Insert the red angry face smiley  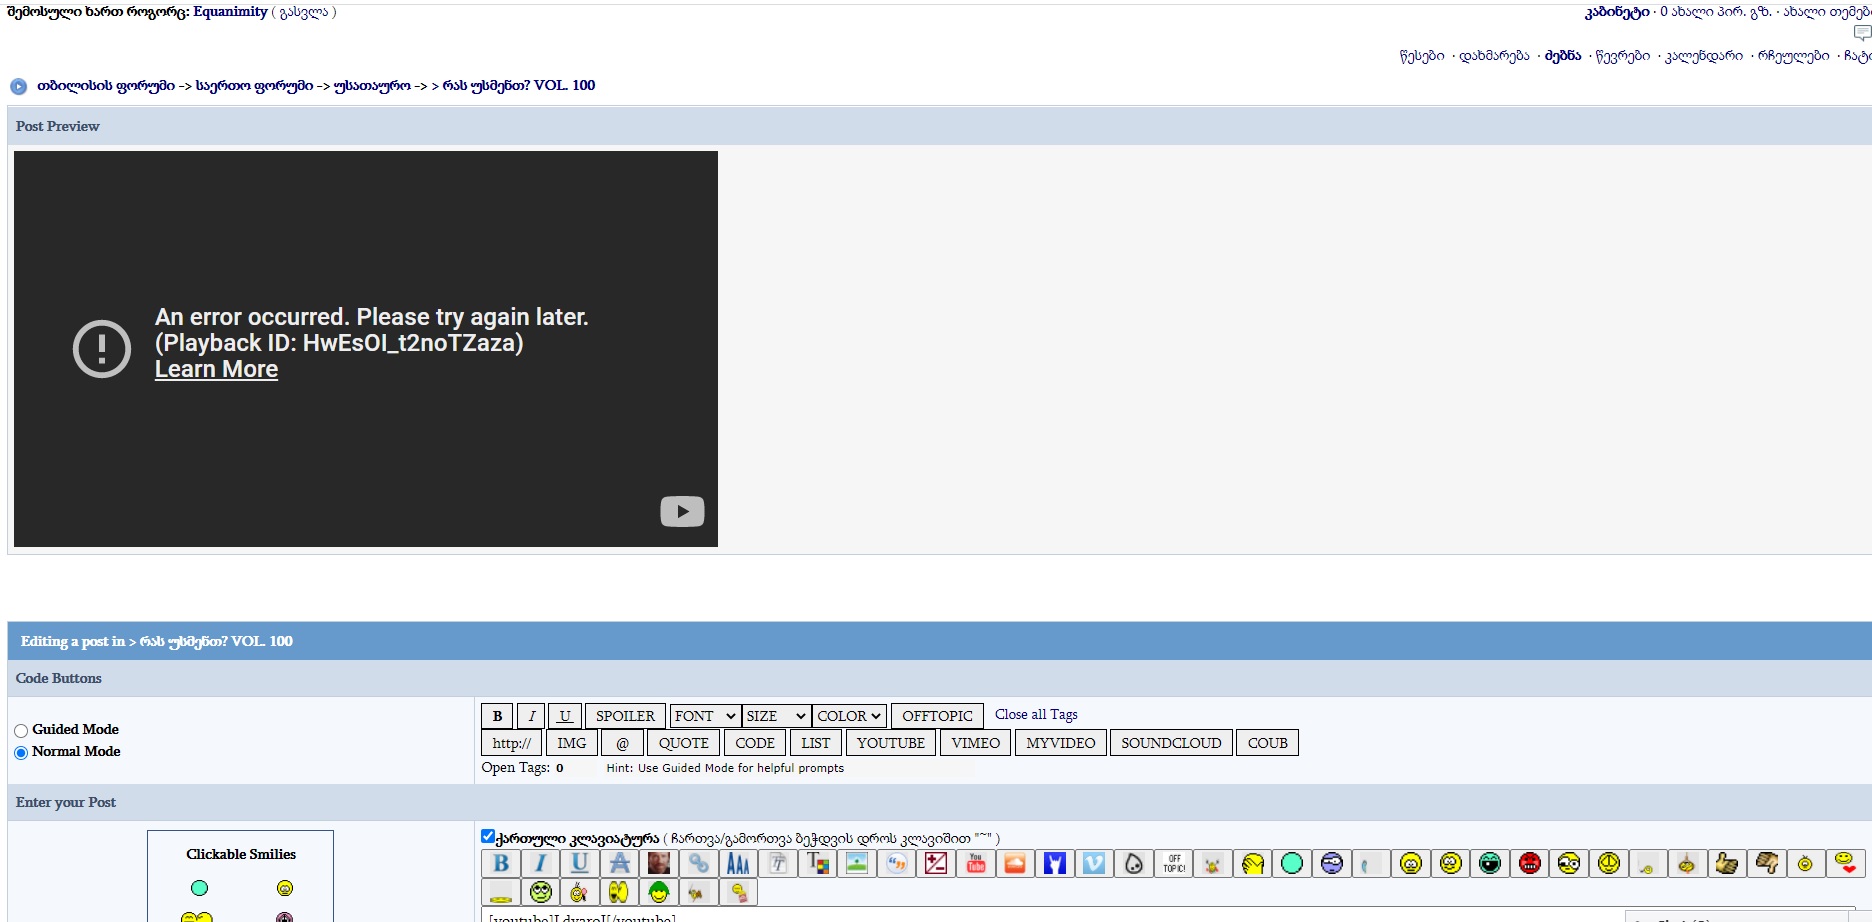pos(1529,863)
